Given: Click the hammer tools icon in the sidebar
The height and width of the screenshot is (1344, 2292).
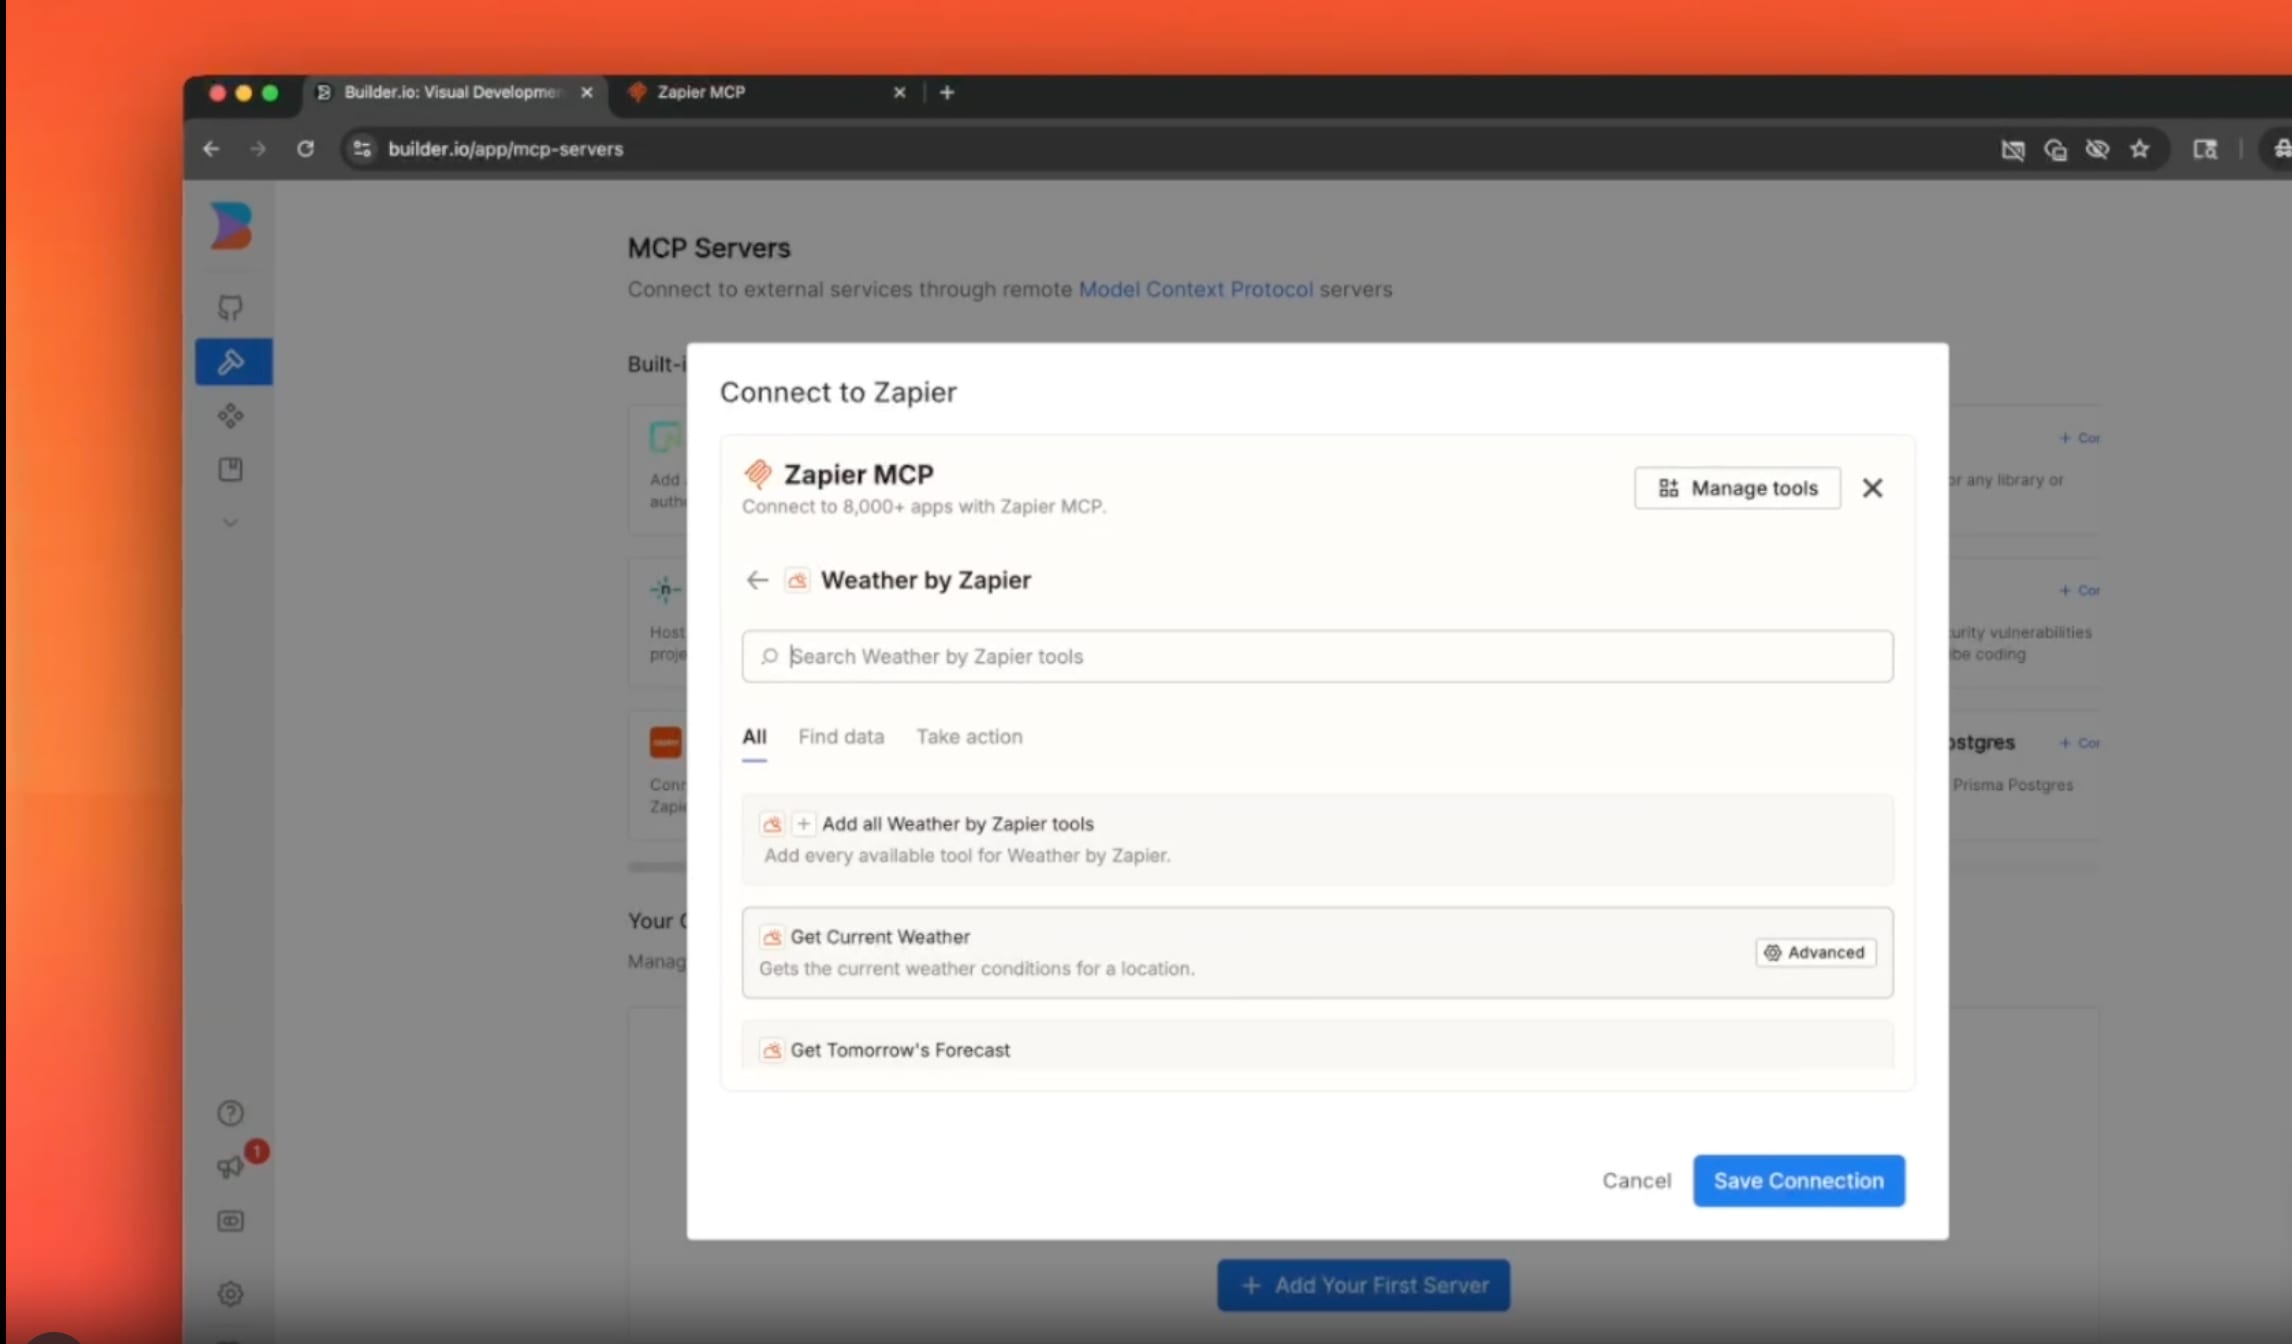Looking at the screenshot, I should (231, 361).
